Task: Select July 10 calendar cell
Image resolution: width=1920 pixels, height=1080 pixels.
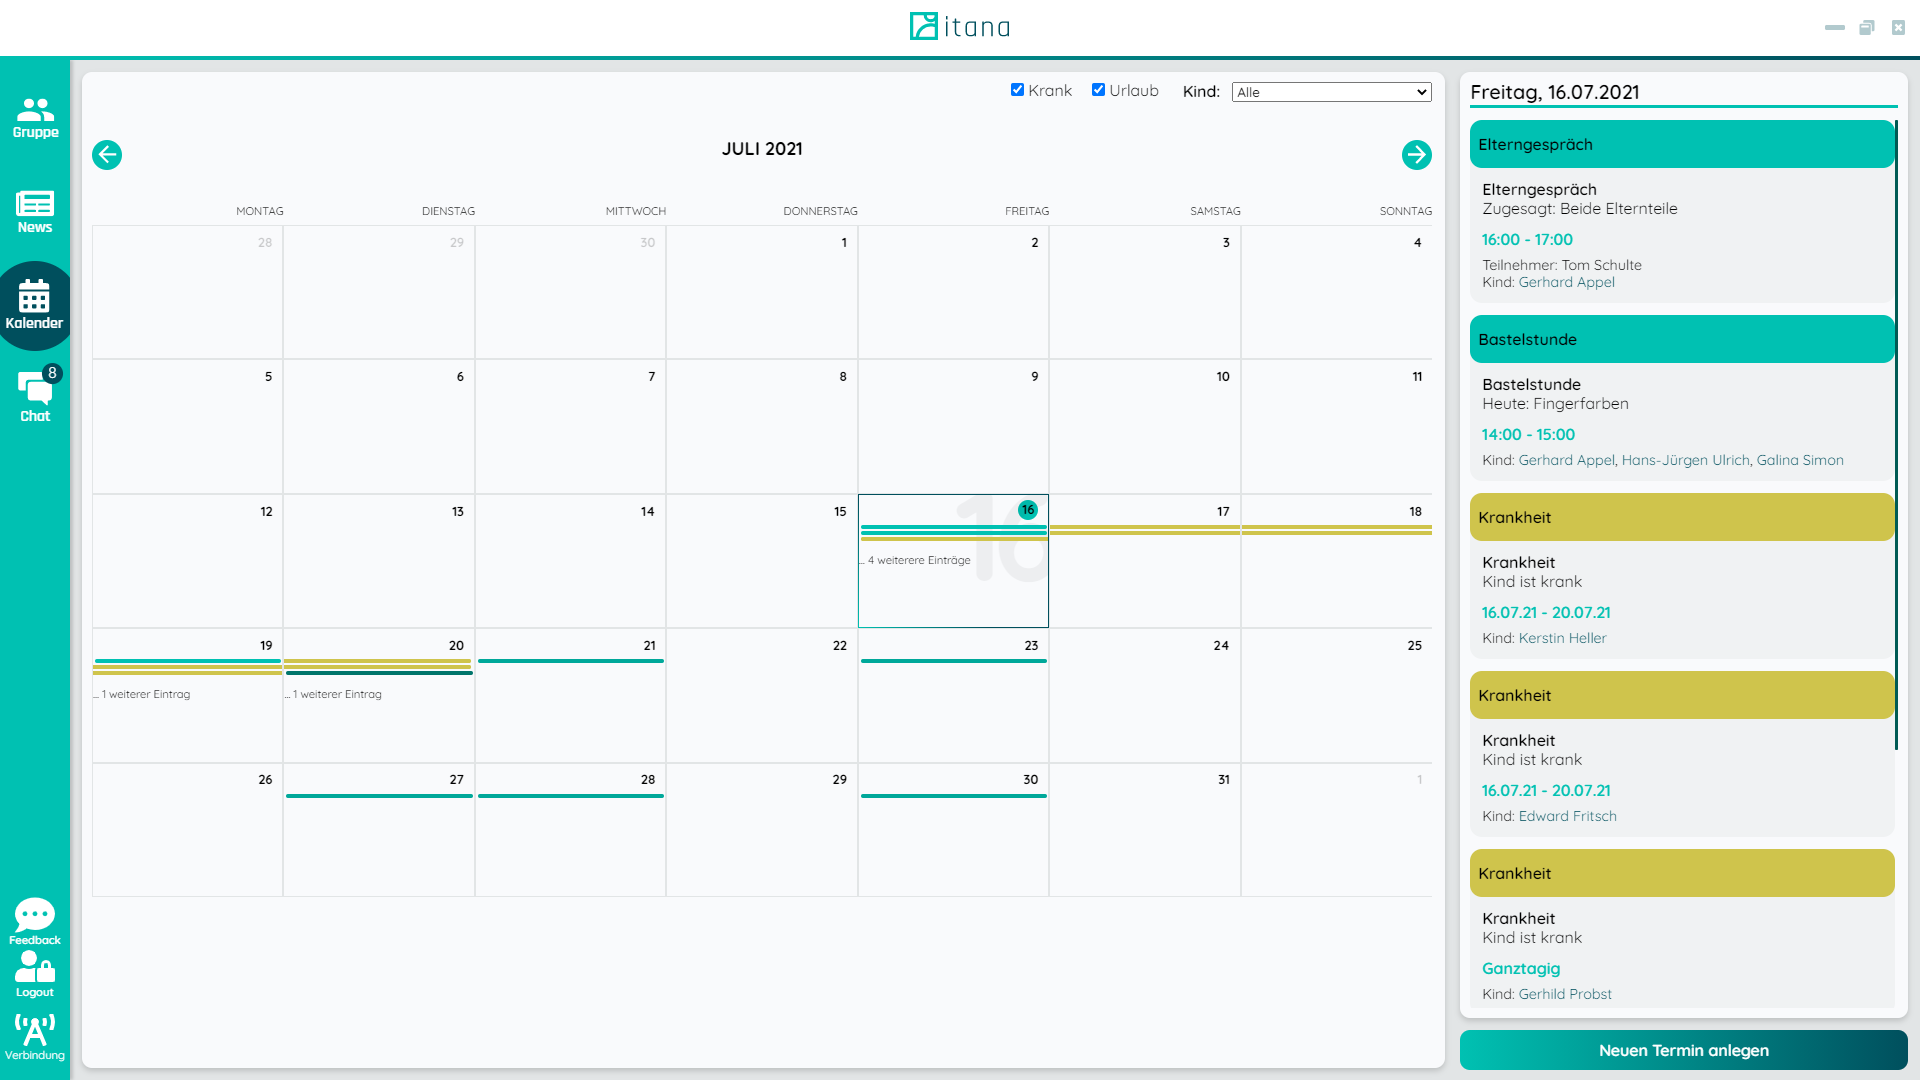Action: (1144, 426)
